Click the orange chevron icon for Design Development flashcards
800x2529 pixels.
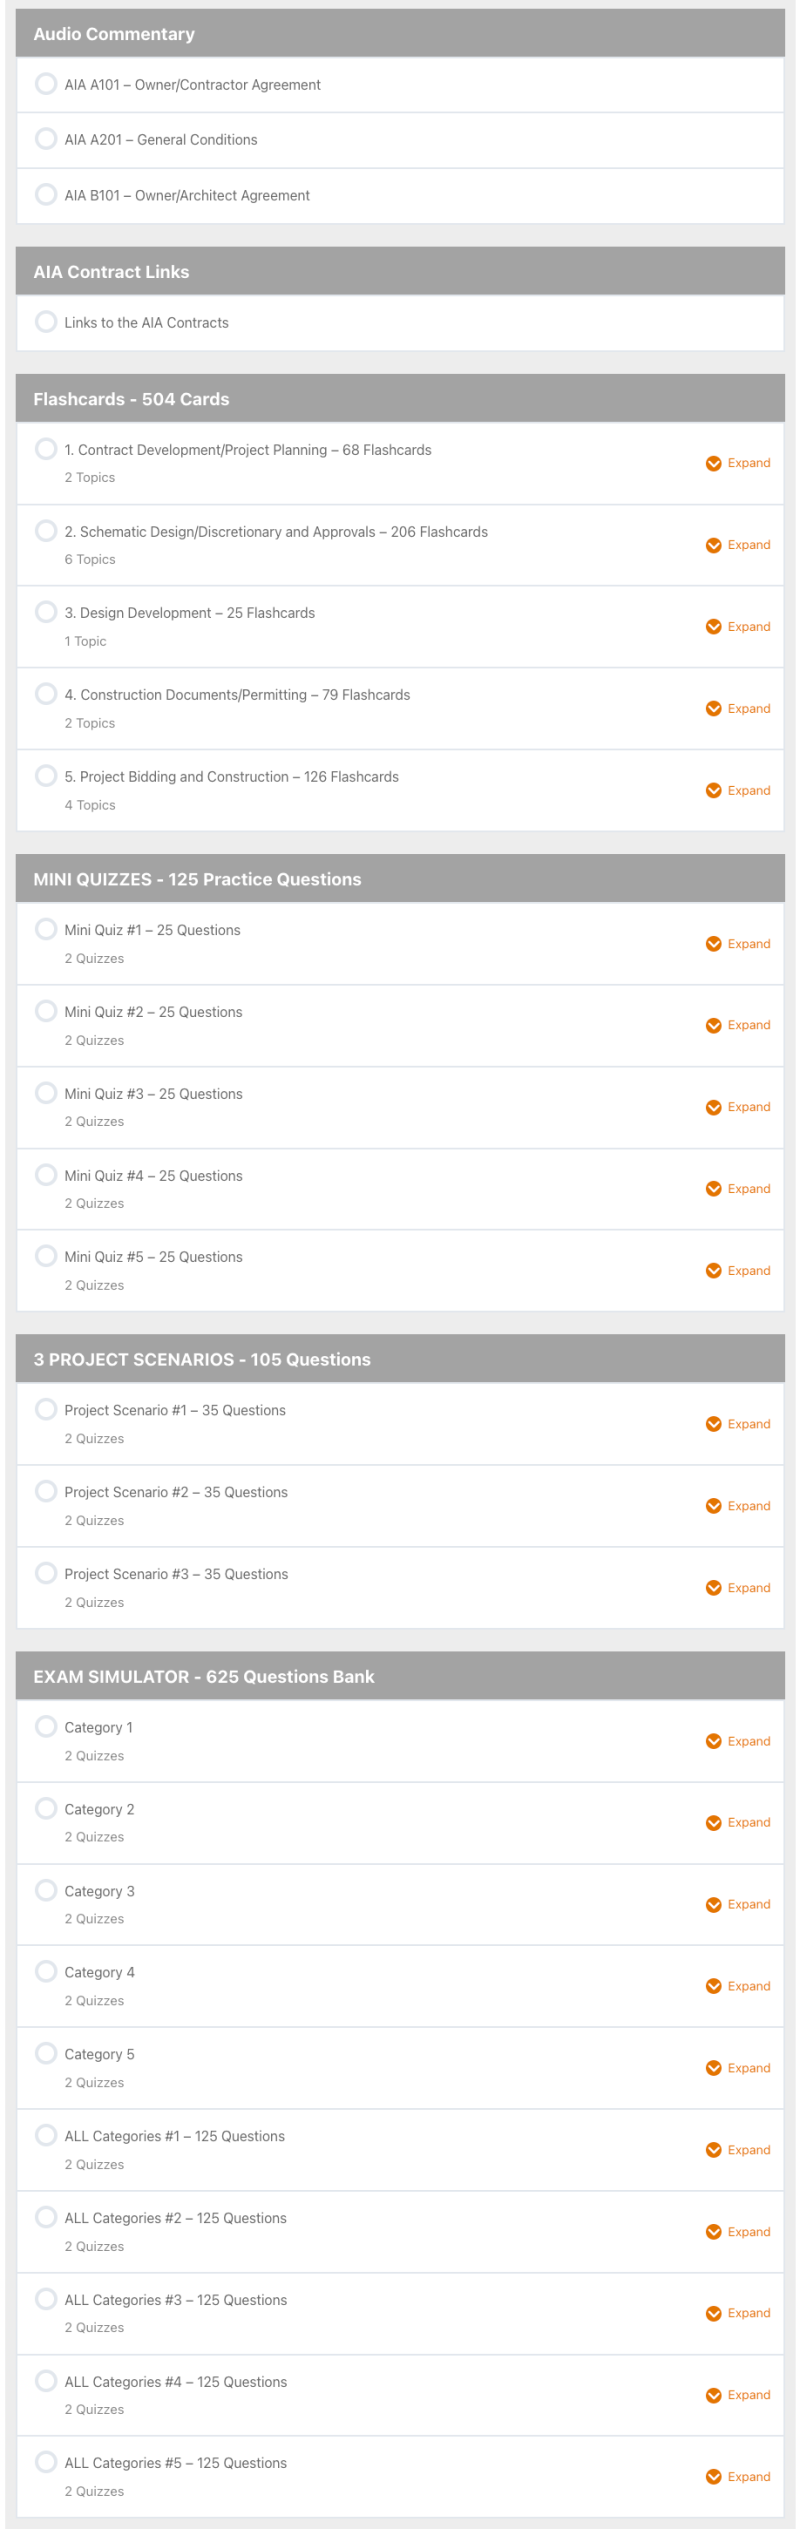pos(713,627)
